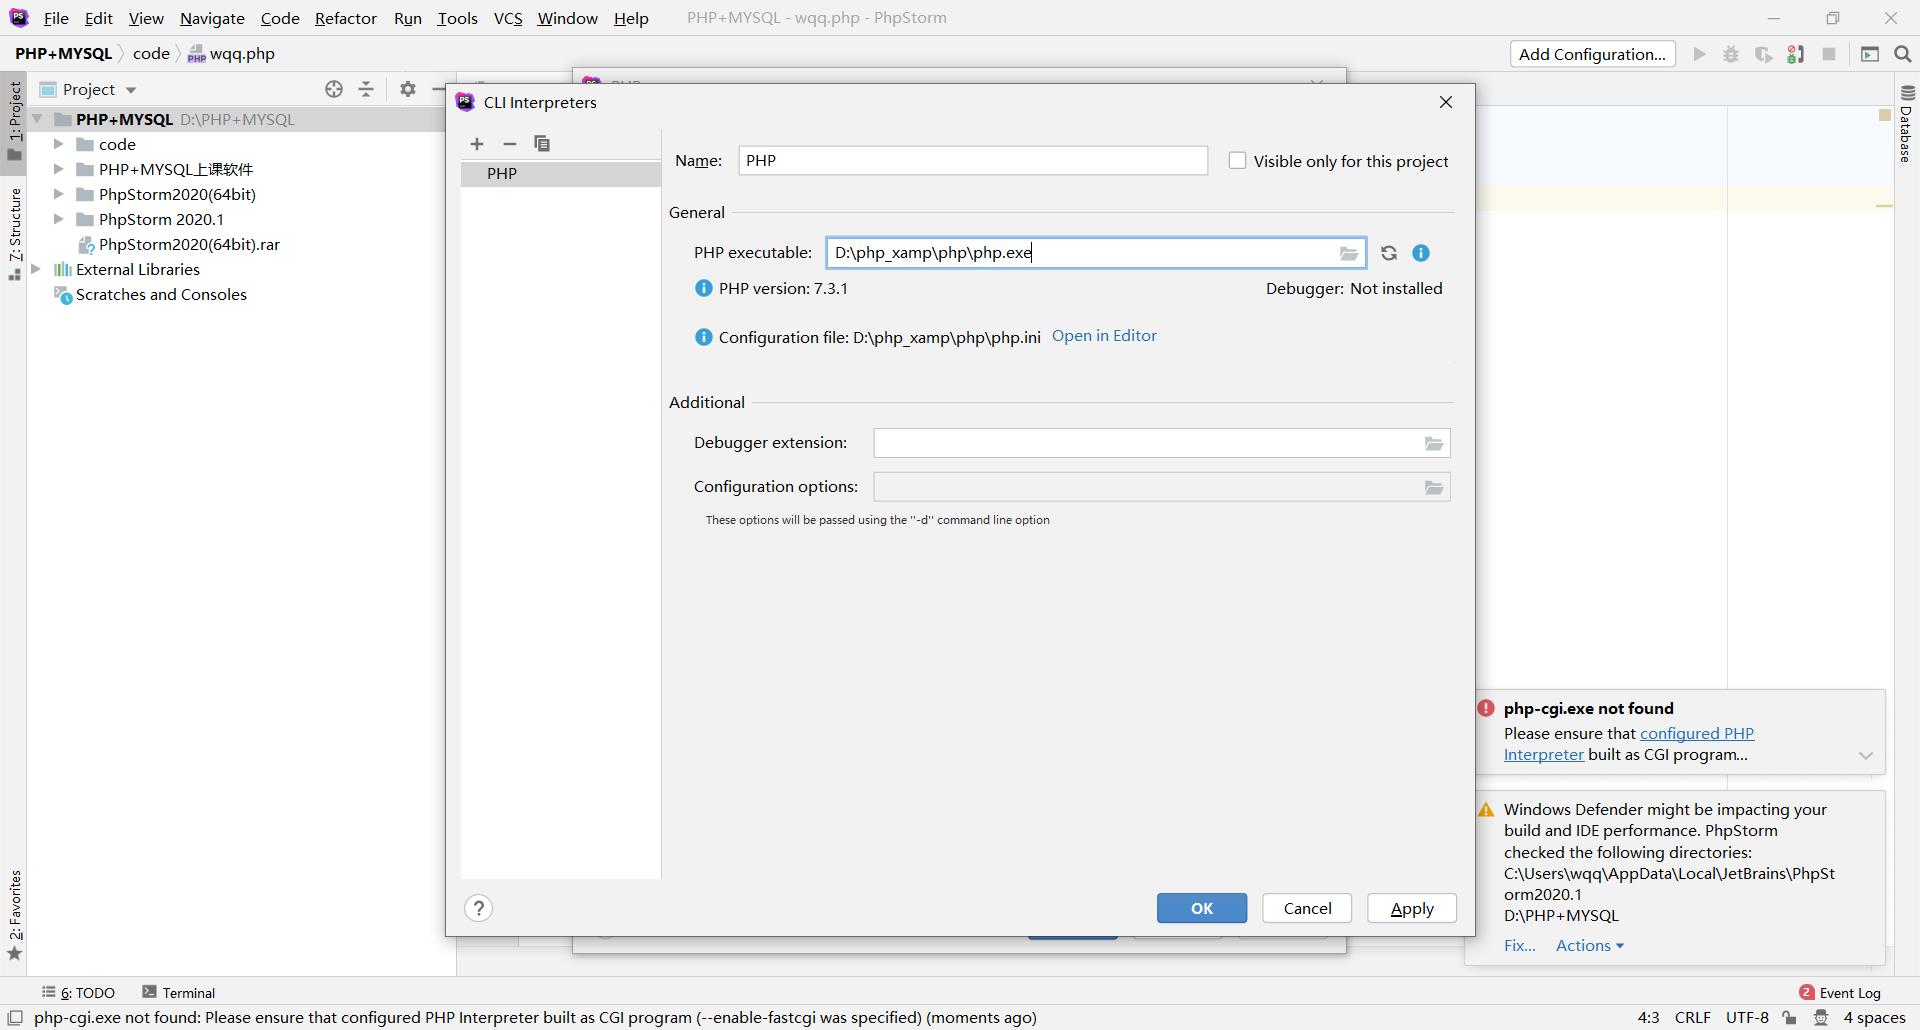
Task: Expand PhpStorm2020(64bit) folder
Action: coord(59,194)
